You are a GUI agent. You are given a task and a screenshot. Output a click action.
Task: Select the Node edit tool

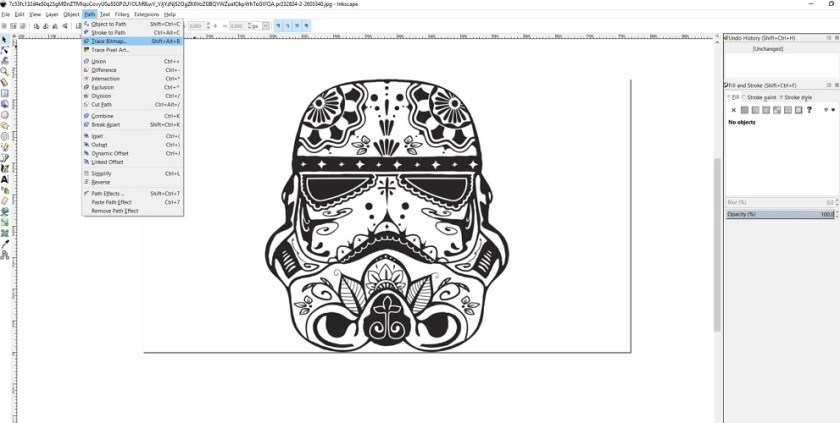[x=5, y=49]
